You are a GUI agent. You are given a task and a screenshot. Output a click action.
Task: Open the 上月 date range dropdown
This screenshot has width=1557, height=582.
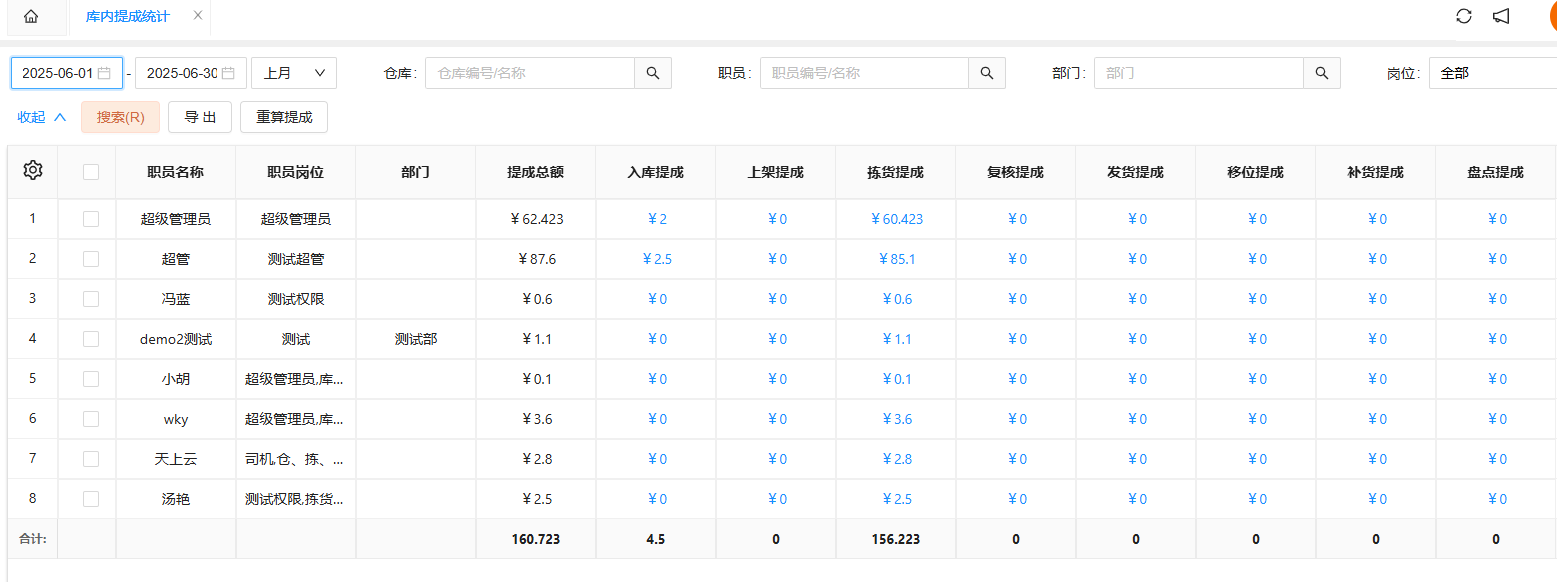coord(294,73)
